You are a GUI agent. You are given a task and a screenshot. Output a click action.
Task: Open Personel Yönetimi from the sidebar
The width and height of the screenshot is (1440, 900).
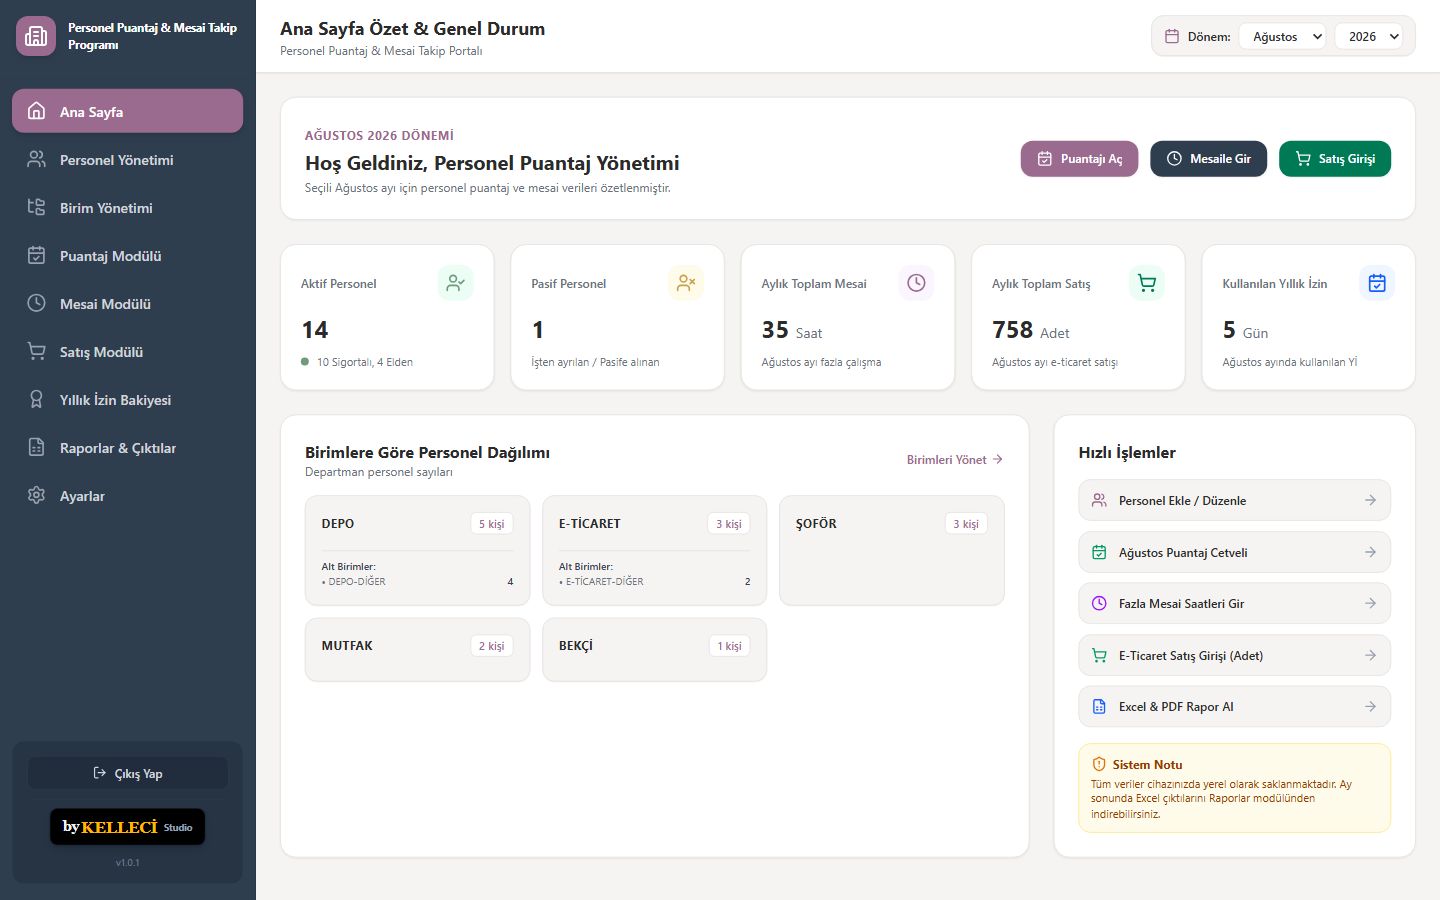pos(127,159)
